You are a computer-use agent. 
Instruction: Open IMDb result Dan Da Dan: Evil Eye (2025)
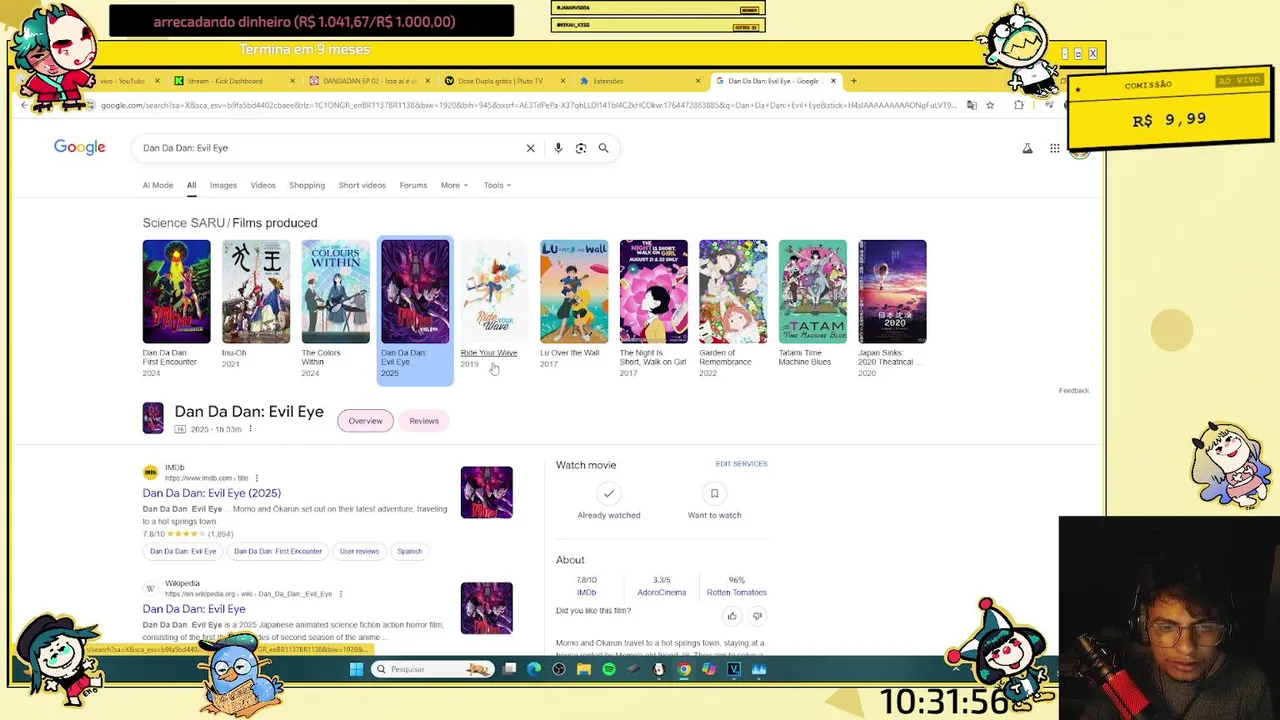211,493
